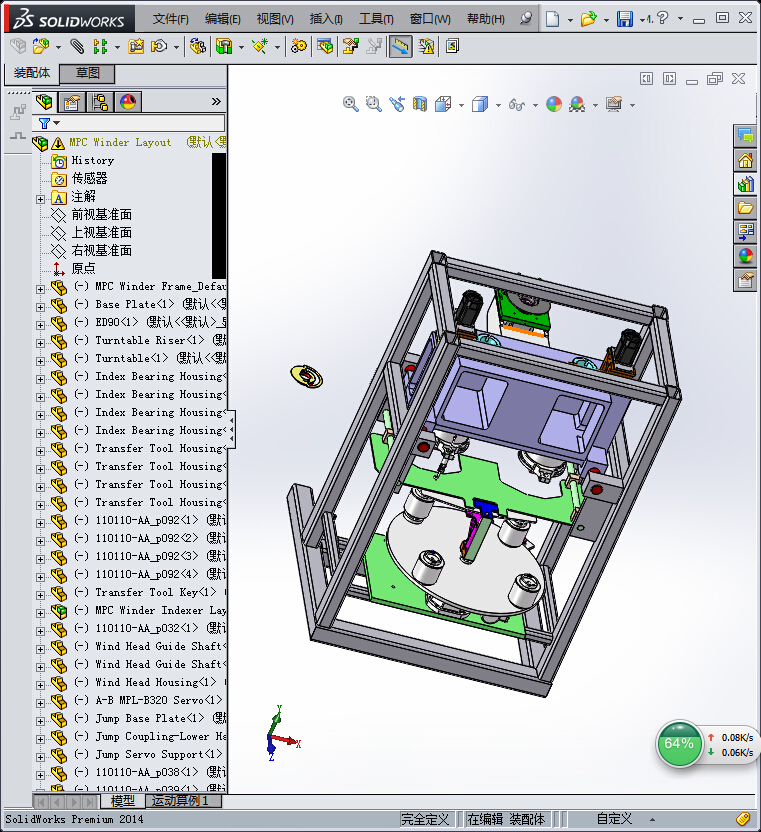761x832 pixels.
Task: Select the 传感器 sensors folder
Action: (x=89, y=178)
